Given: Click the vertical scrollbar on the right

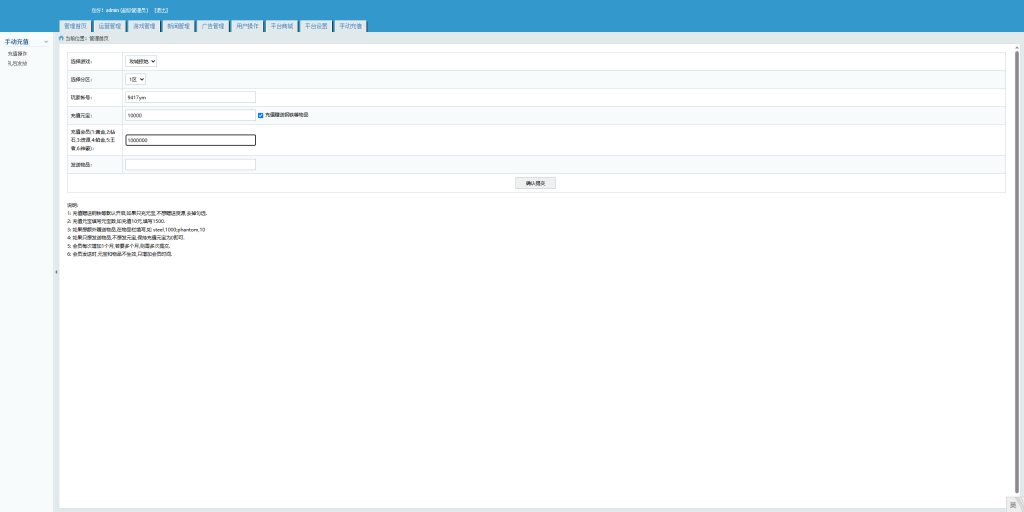Looking at the screenshot, I should click(x=1016, y=150).
